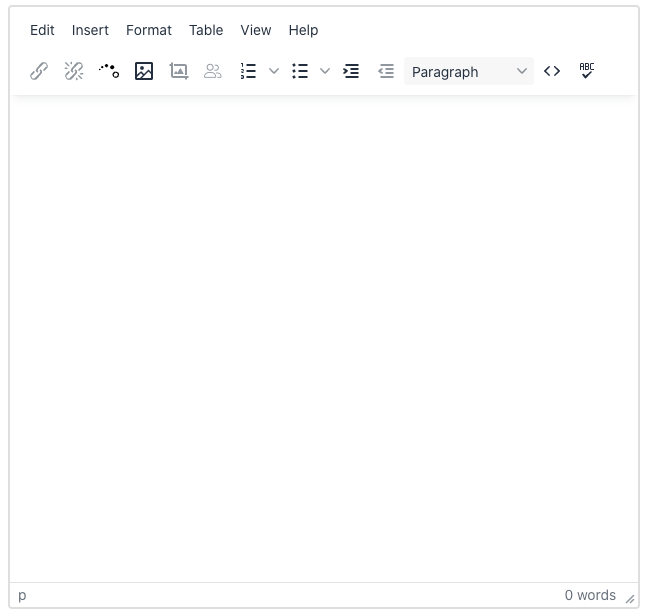Click the p element path in the status bar

(x=22, y=595)
